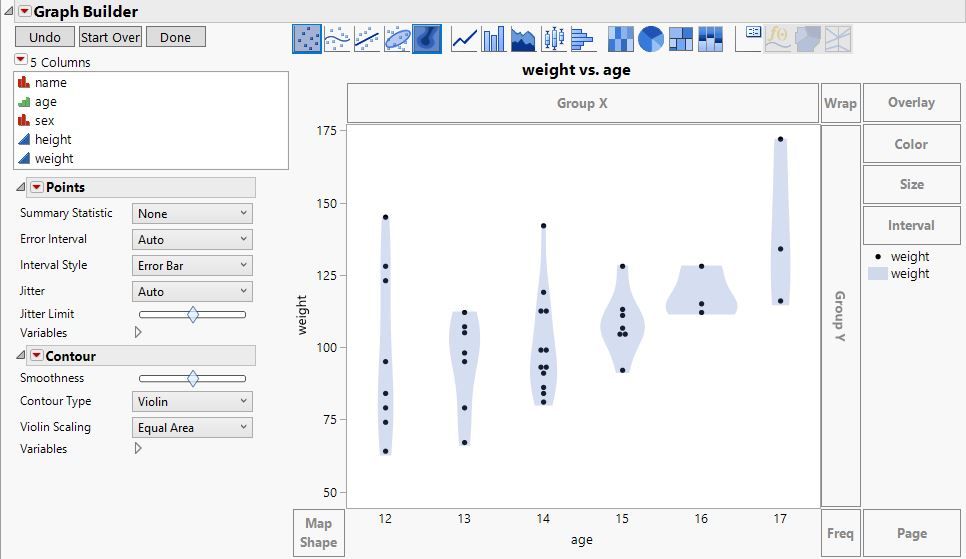Select the Histogram element icon
The image size is (966, 559).
click(x=583, y=39)
